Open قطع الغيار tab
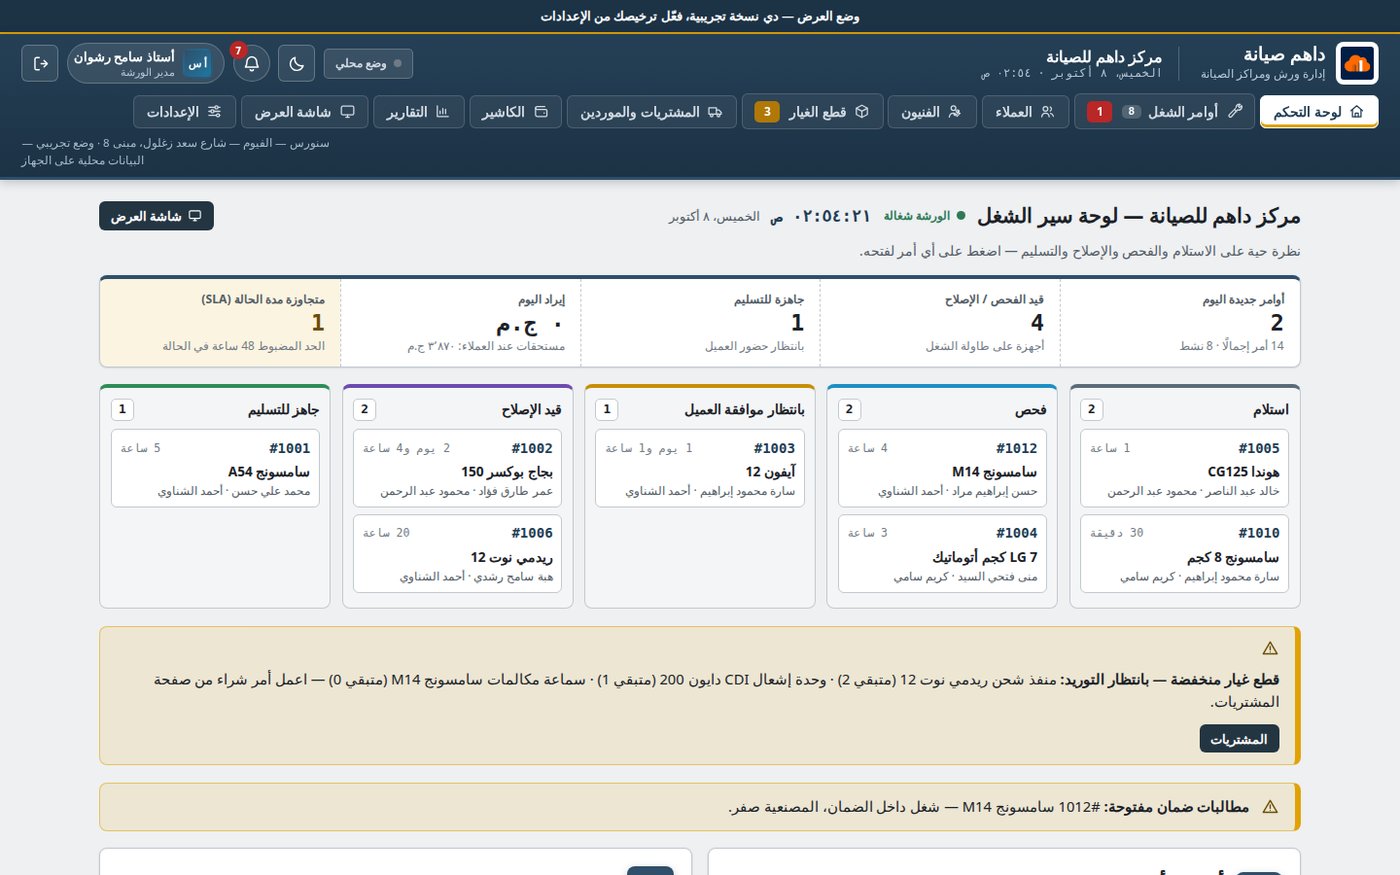The height and width of the screenshot is (875, 1400). 812,112
